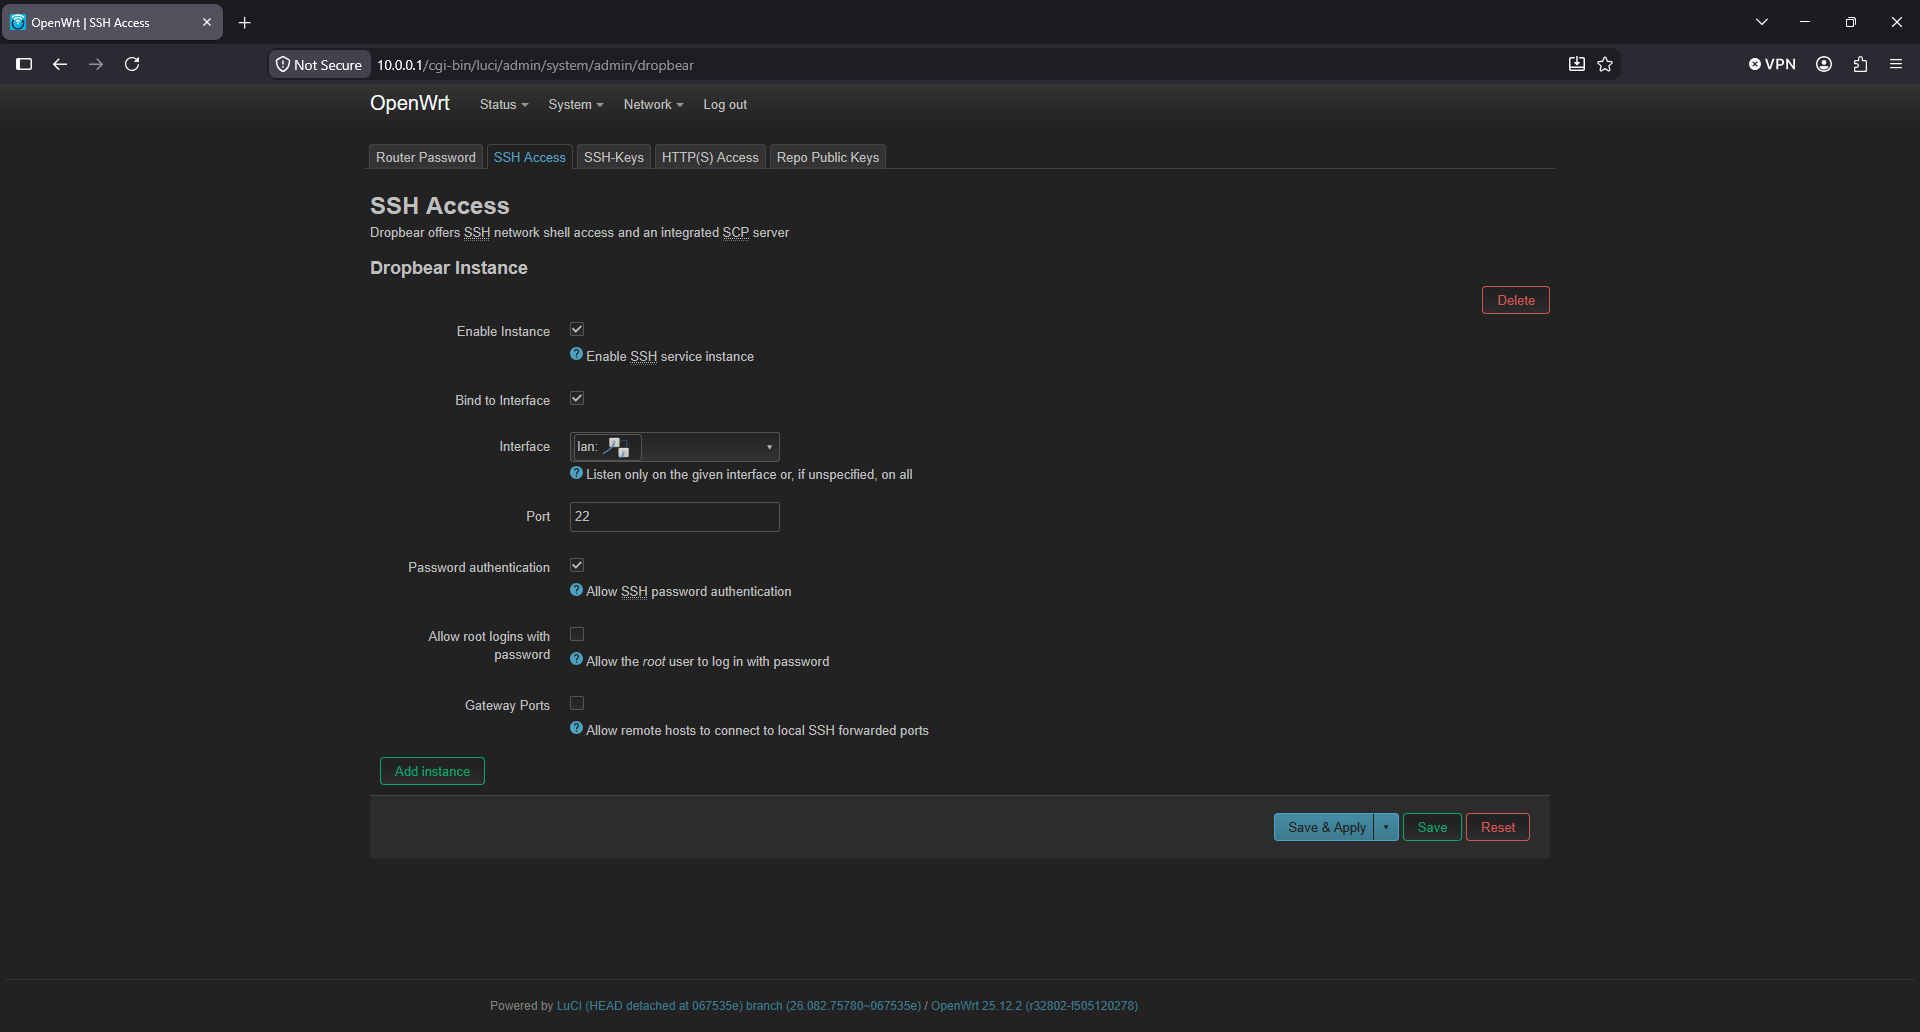
Task: Open the HTTP(S) Access tab
Action: [x=710, y=157]
